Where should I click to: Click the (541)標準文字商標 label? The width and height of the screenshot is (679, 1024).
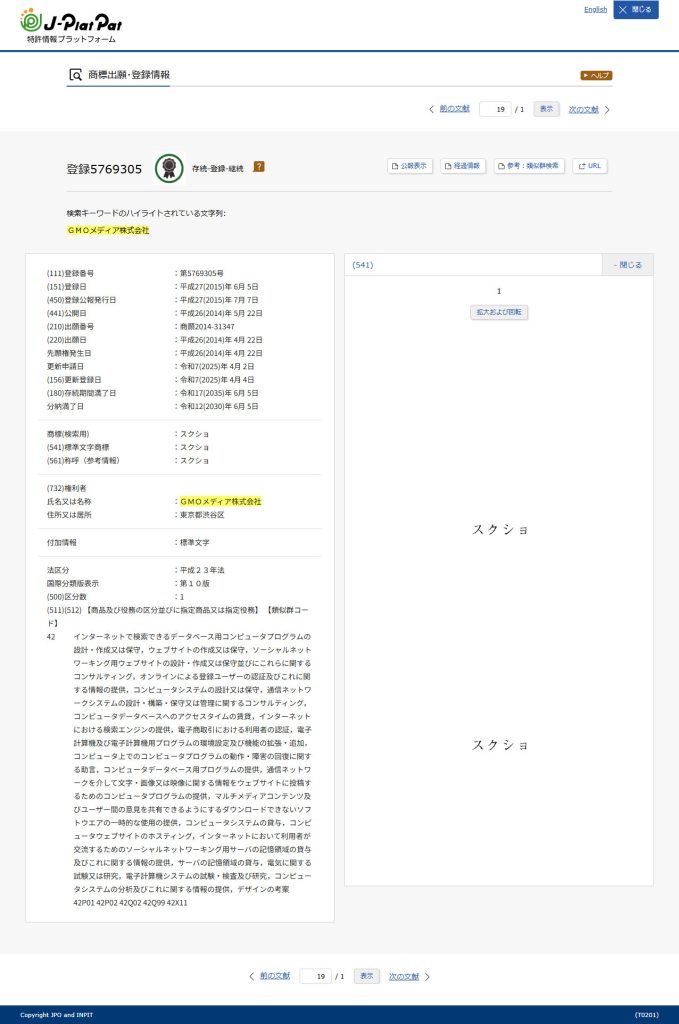[x=78, y=447]
